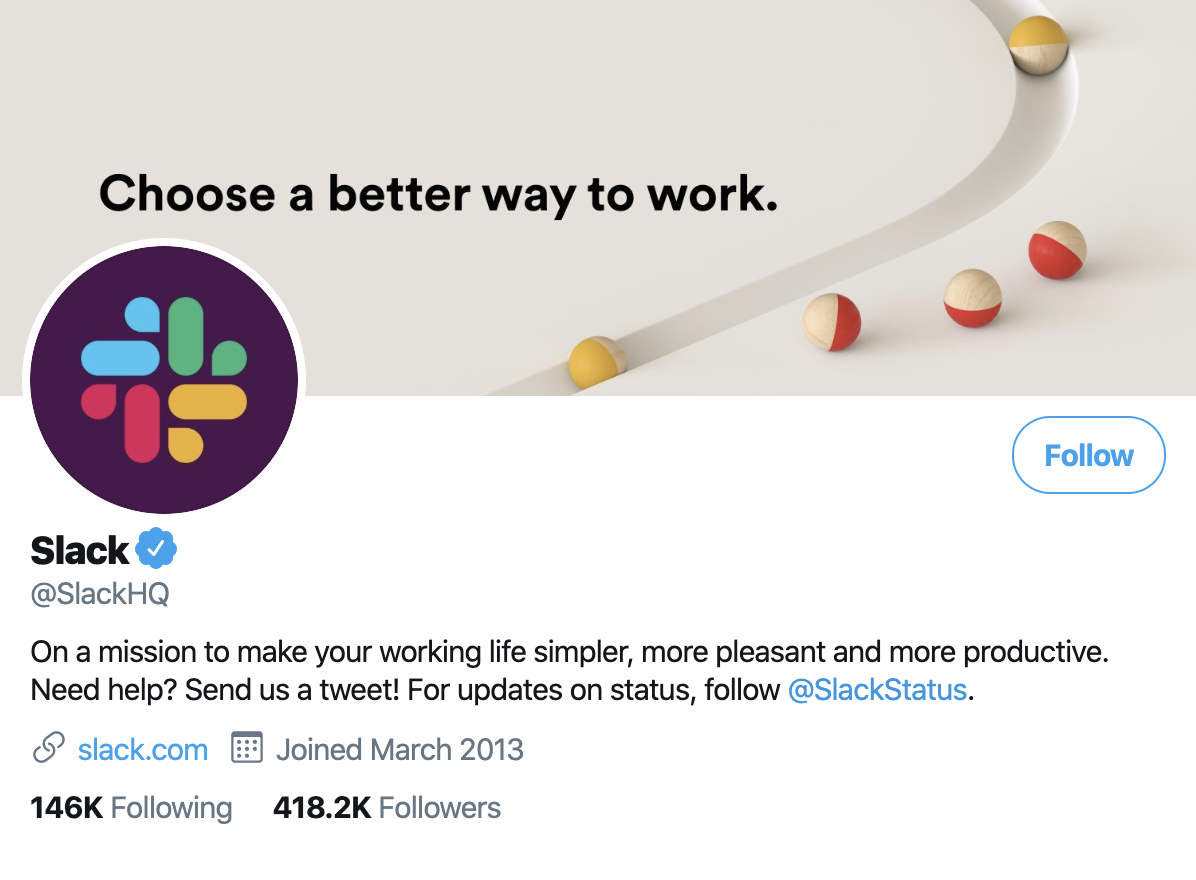
Task: View the 146K Following list
Action: [130, 807]
